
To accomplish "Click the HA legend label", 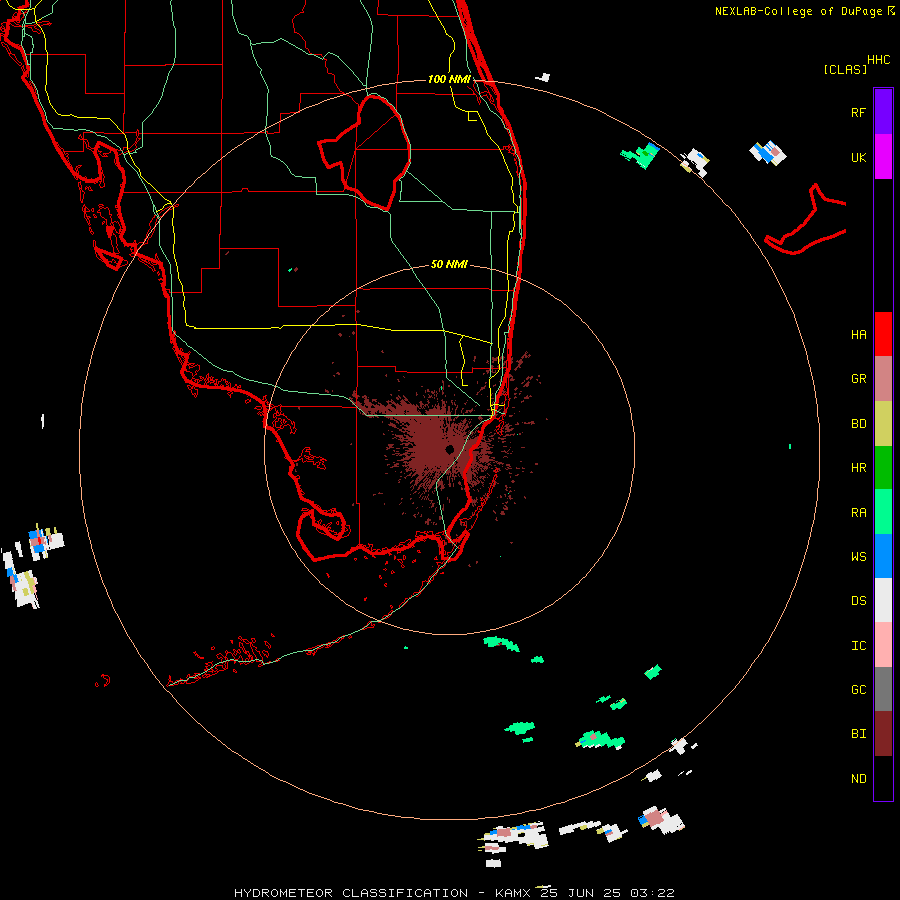I will pos(858,335).
